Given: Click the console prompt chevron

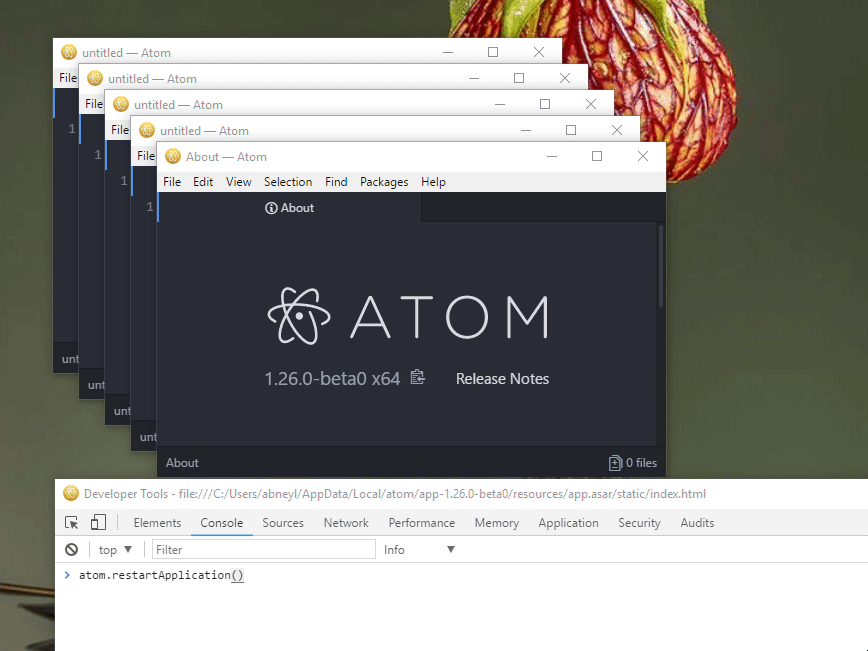Looking at the screenshot, I should pyautogui.click(x=67, y=575).
